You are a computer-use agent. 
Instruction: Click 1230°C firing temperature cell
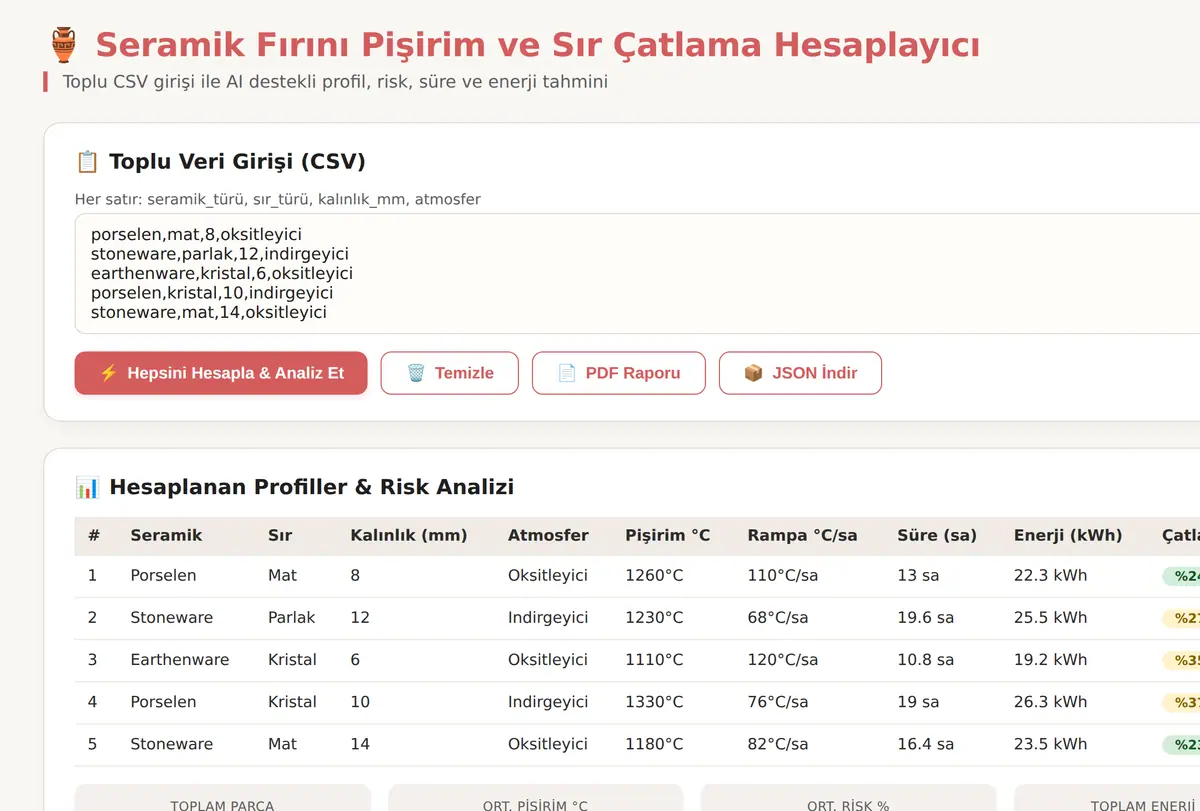(655, 618)
